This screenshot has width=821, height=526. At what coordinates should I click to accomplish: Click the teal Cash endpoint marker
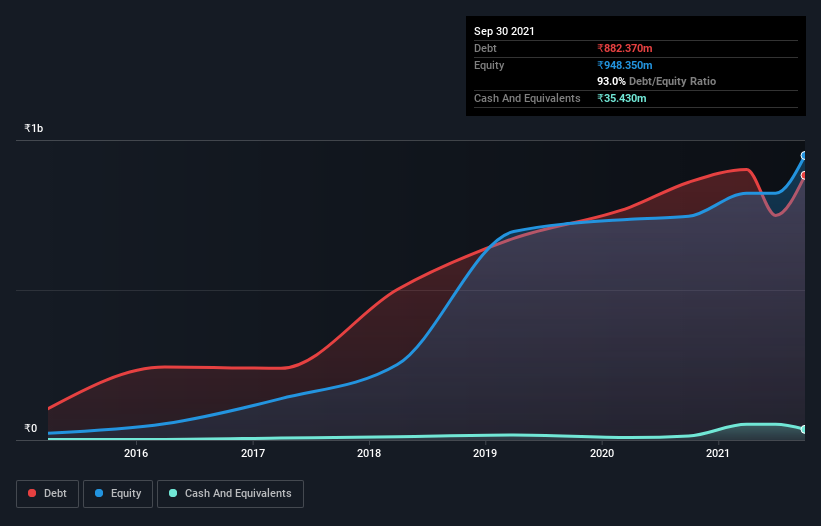point(804,429)
